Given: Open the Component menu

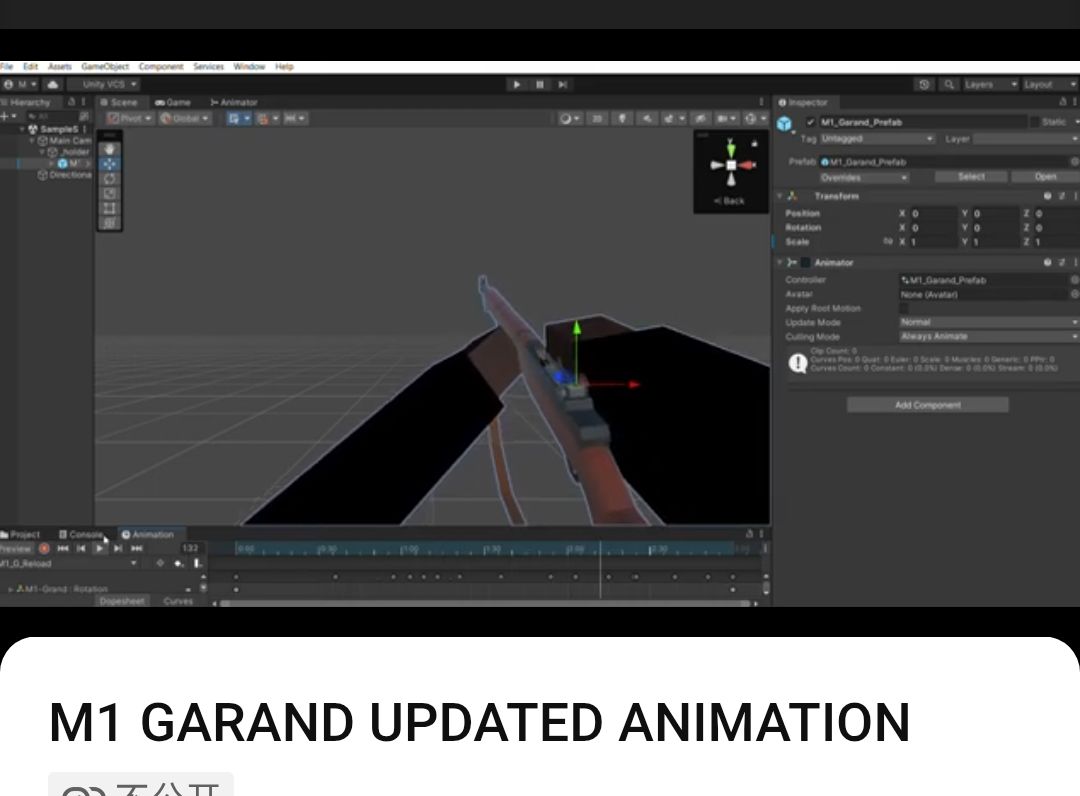Looking at the screenshot, I should tap(160, 67).
